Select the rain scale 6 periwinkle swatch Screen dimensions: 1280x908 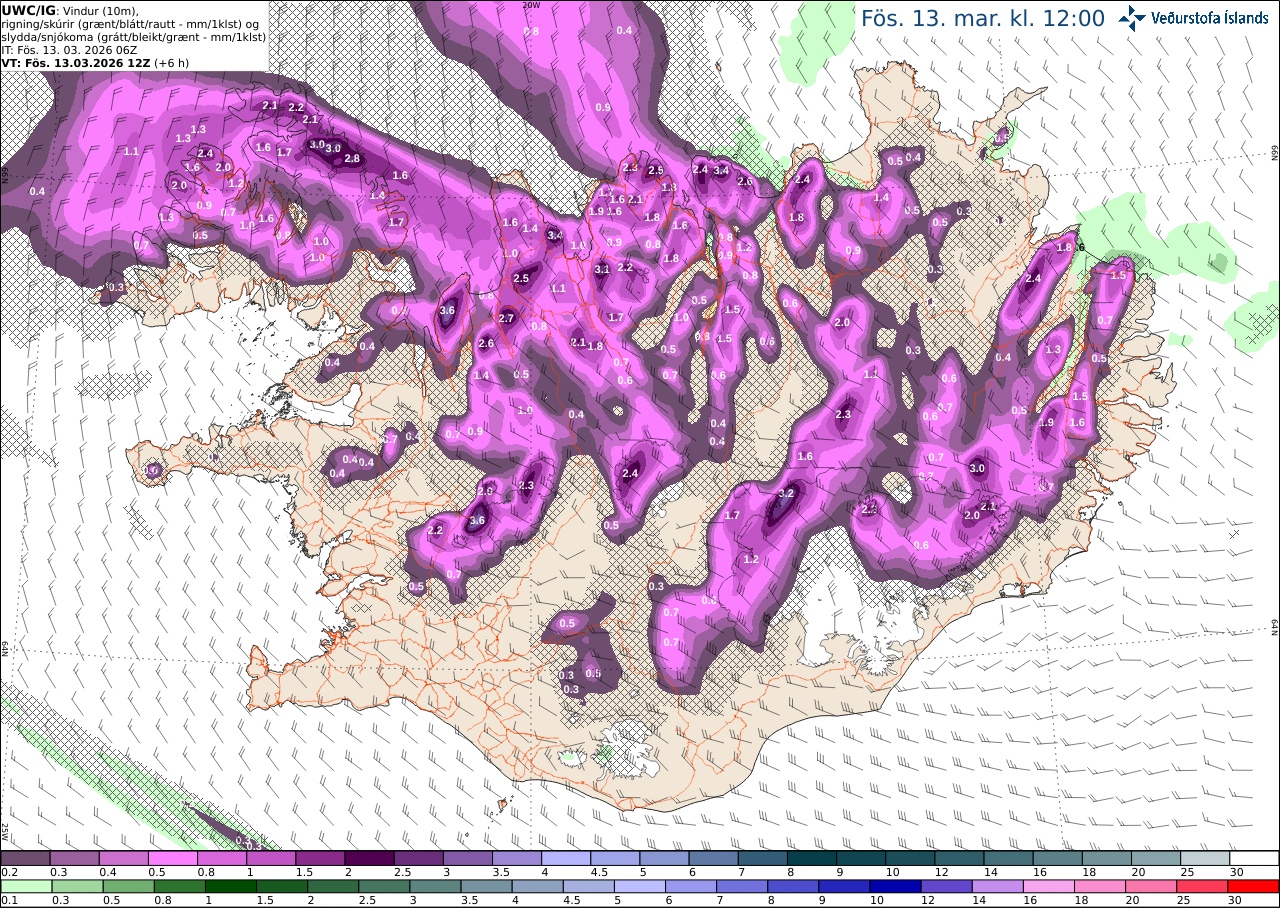(x=691, y=886)
